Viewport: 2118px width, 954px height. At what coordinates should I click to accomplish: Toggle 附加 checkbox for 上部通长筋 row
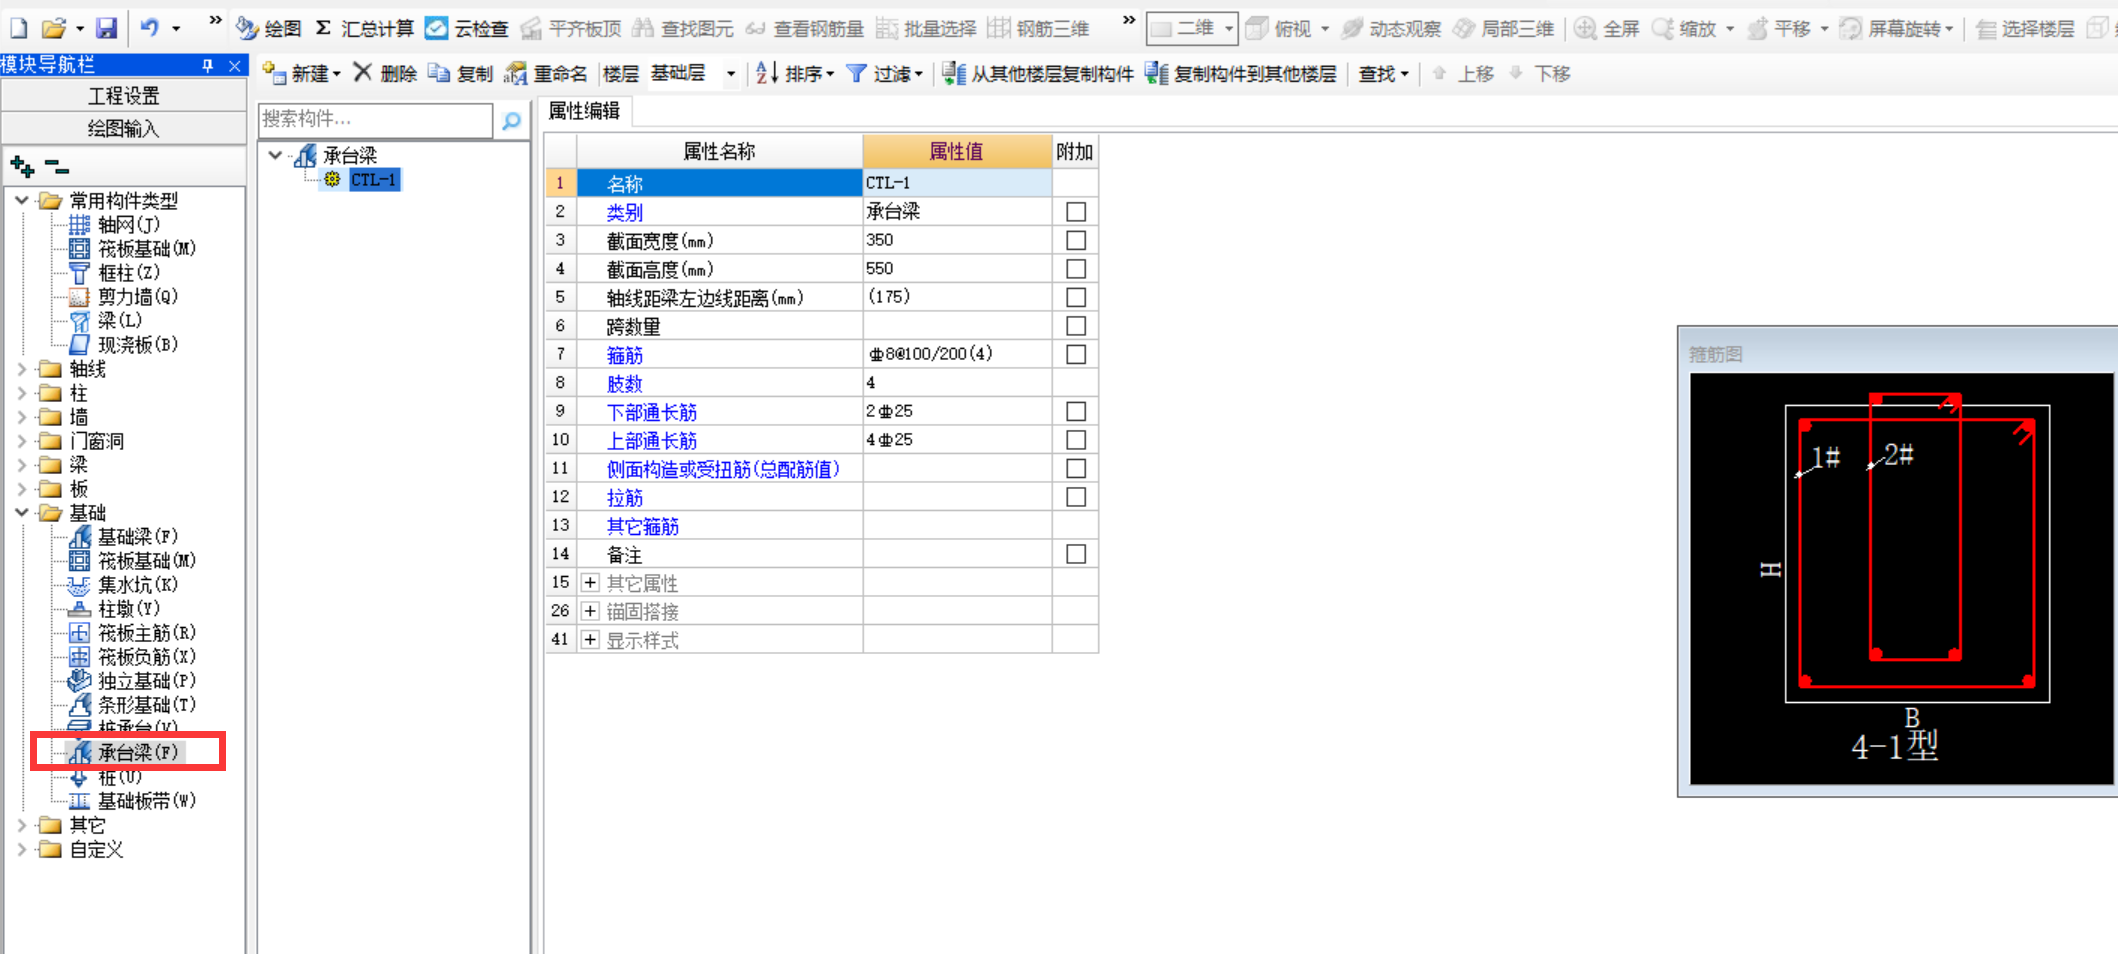point(1076,440)
